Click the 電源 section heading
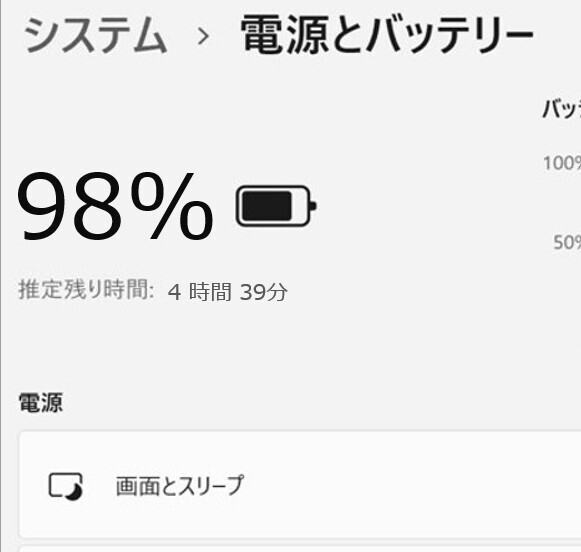The image size is (581, 552). (x=41, y=402)
